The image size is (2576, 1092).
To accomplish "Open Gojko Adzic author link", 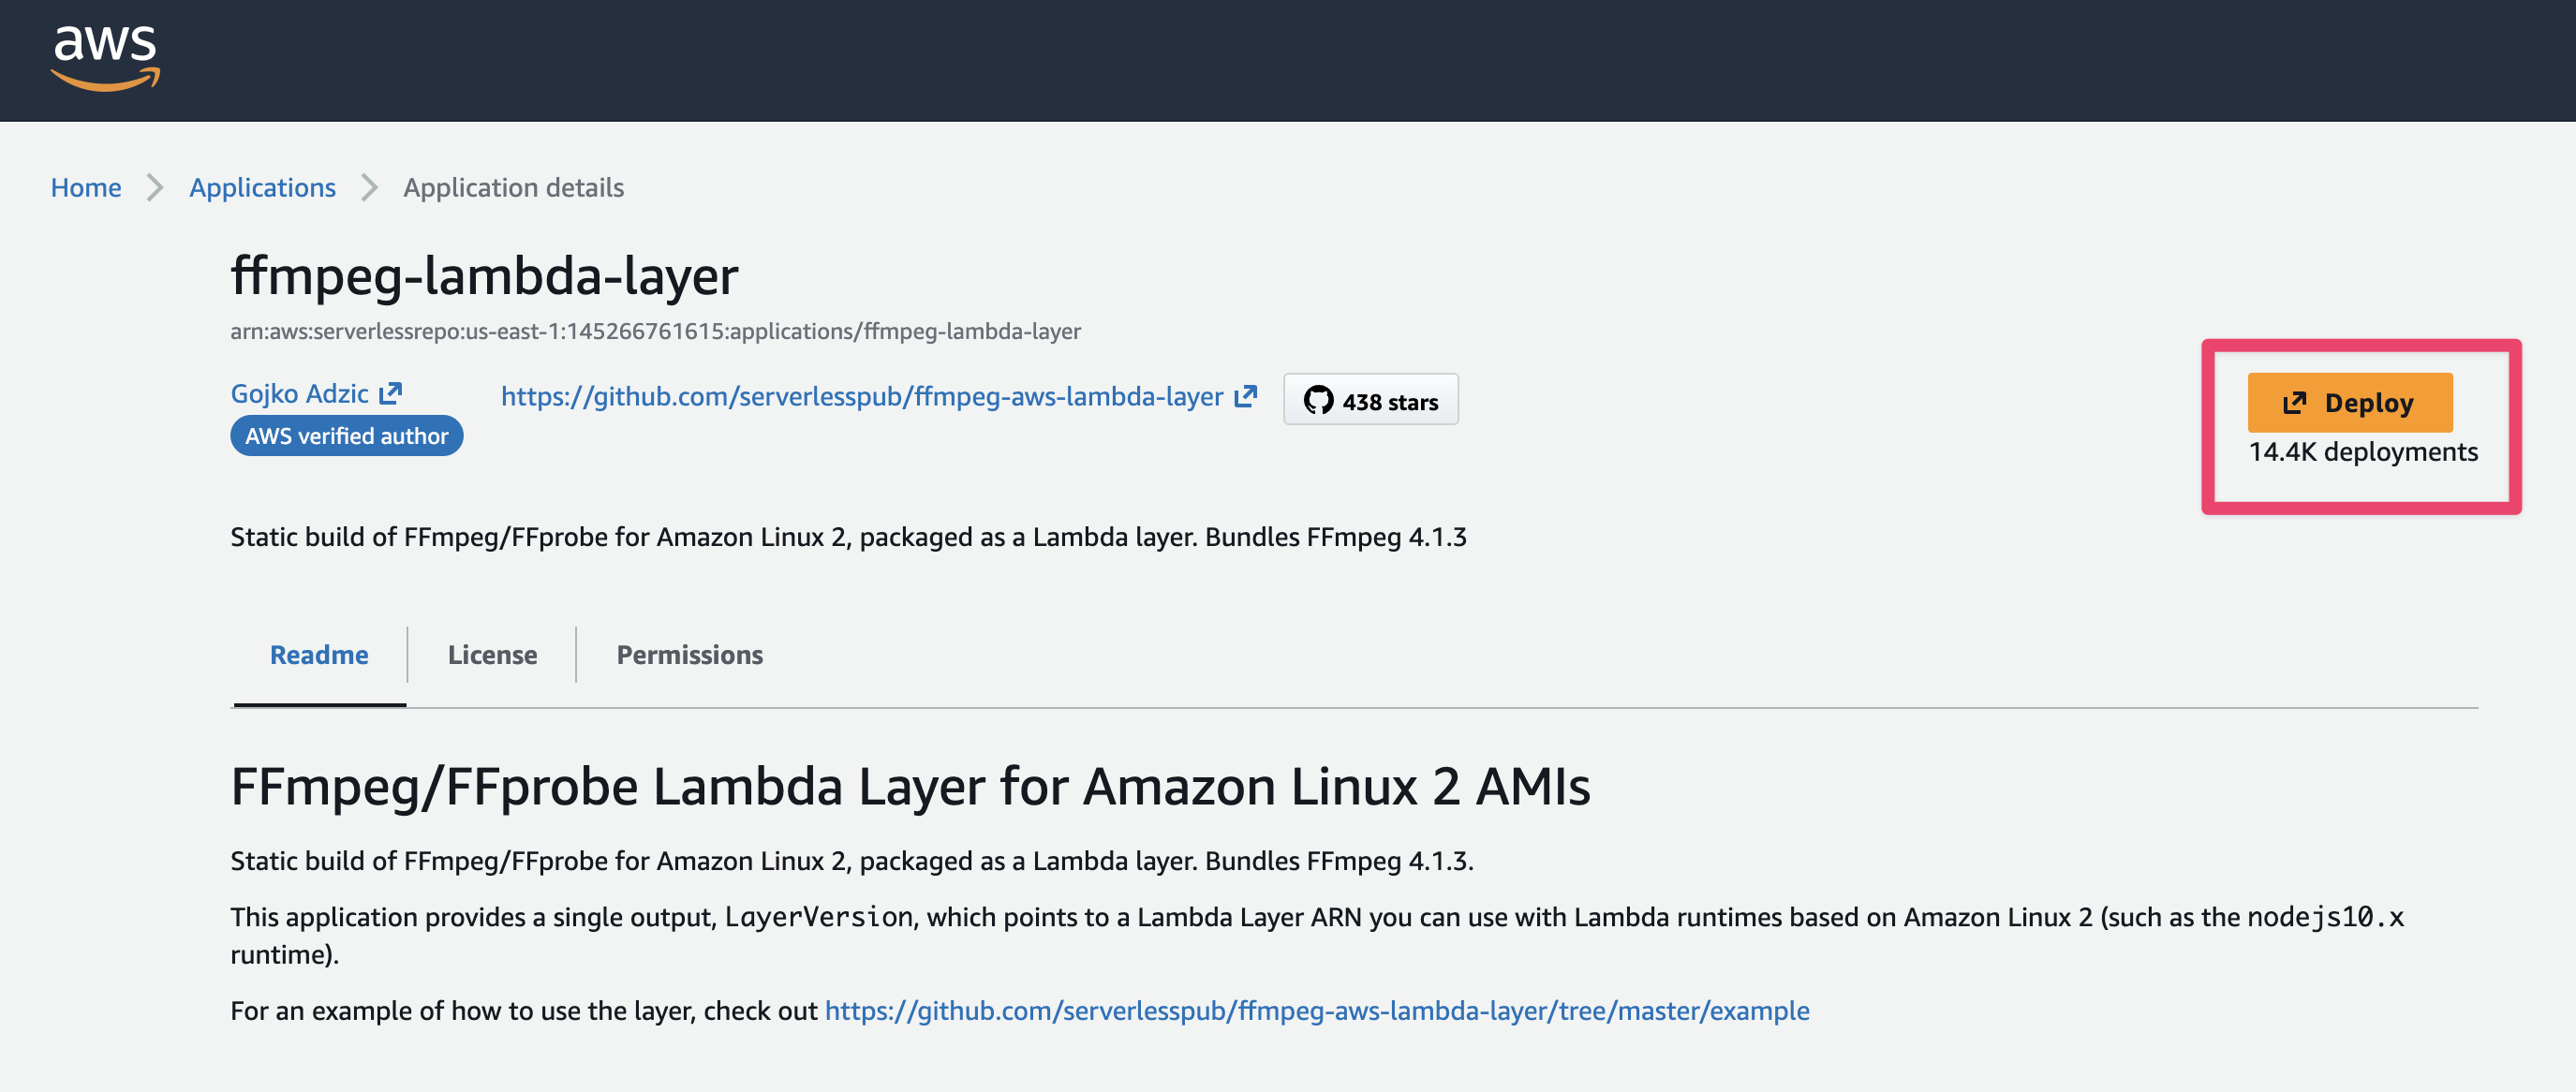I will [299, 393].
